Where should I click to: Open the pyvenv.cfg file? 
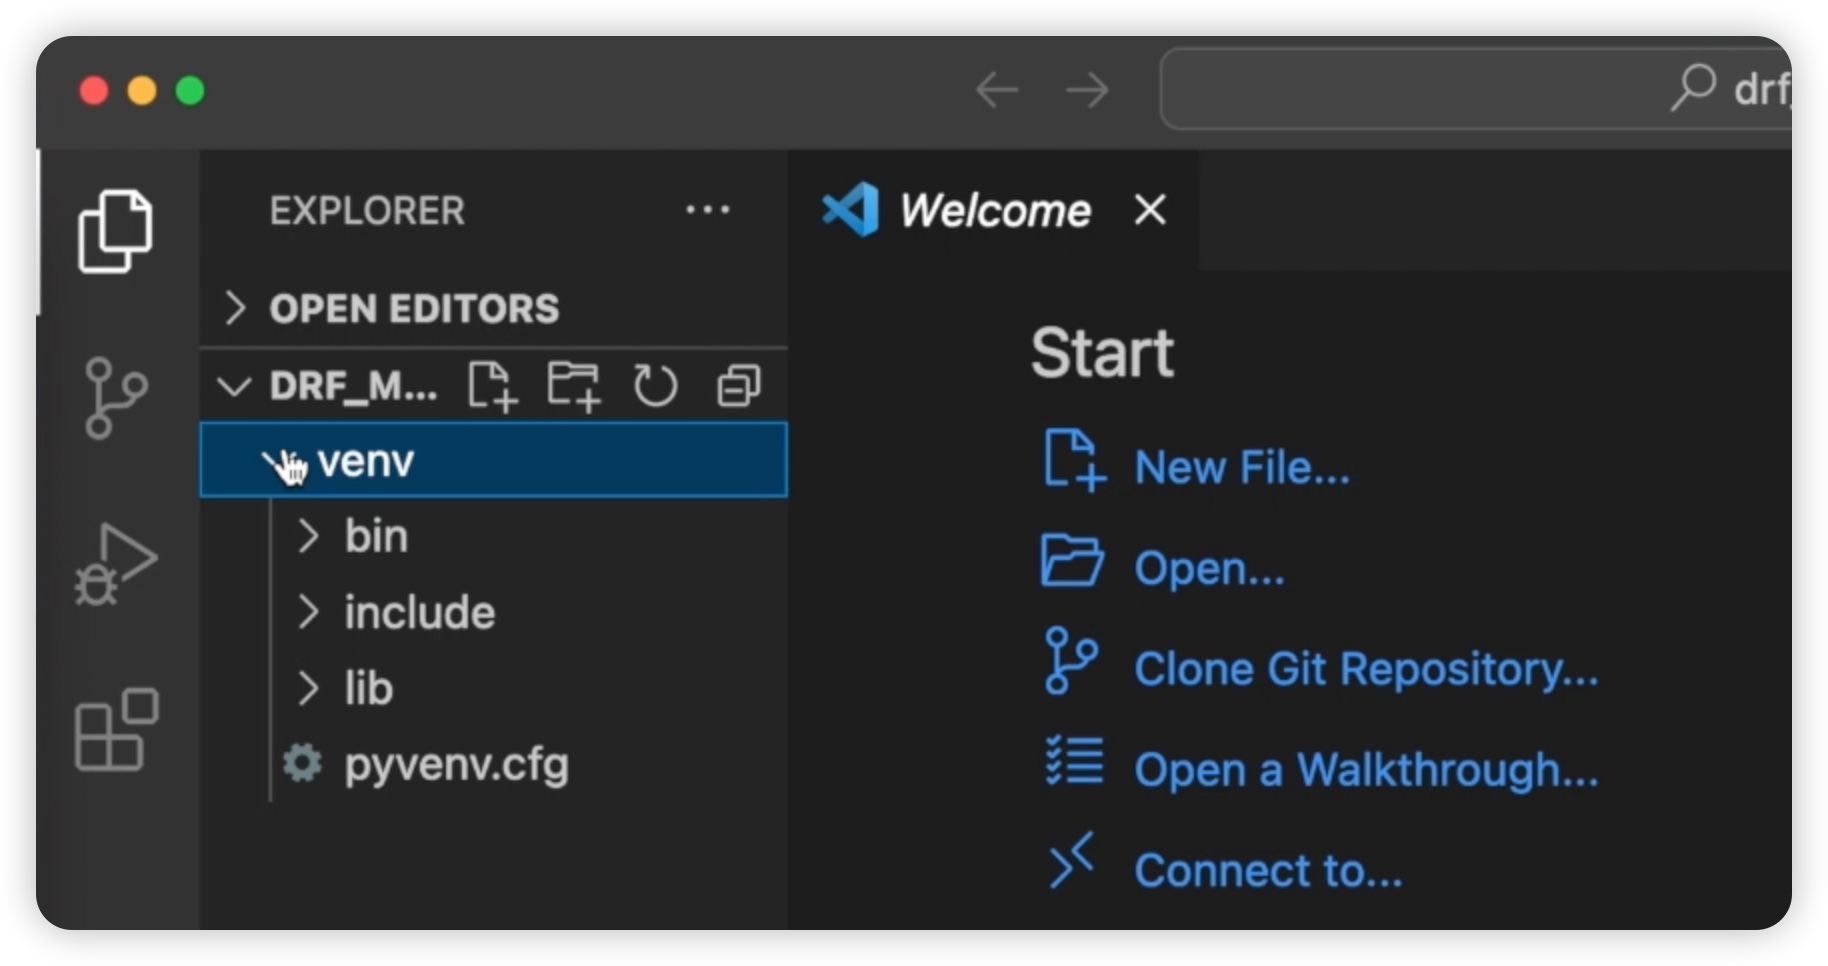[x=456, y=765]
